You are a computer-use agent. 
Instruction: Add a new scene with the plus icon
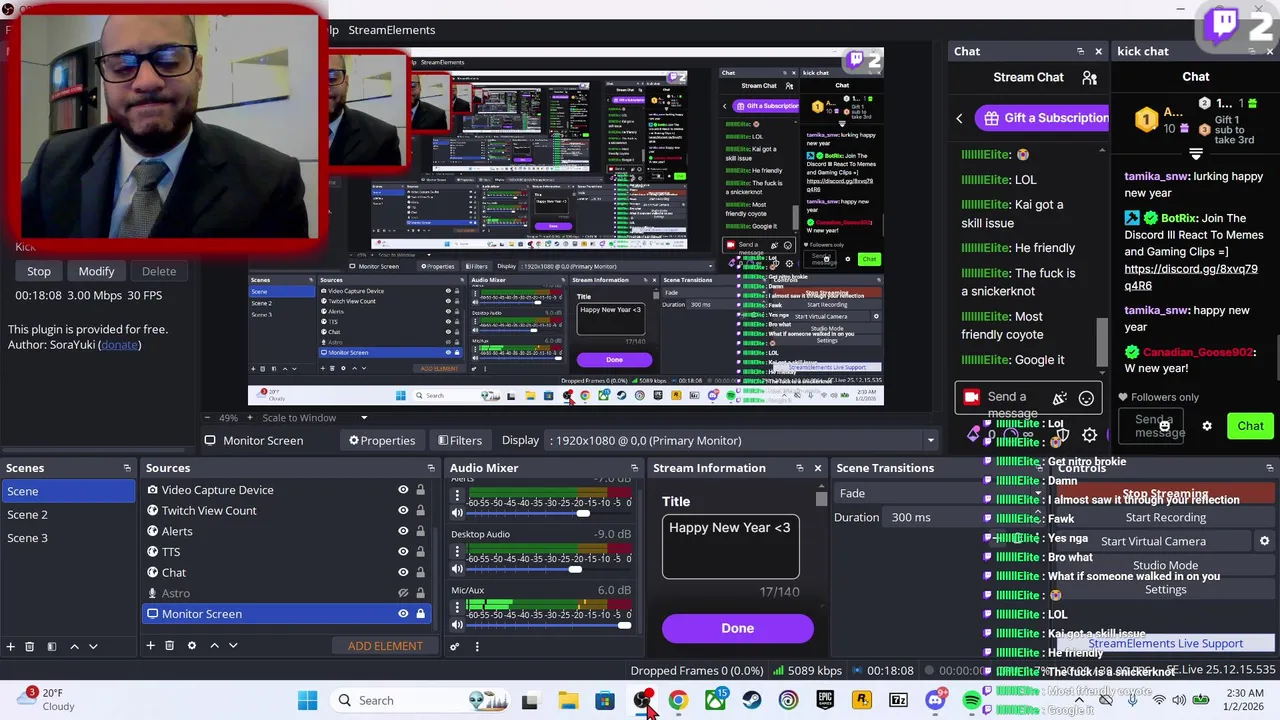tap(10, 647)
